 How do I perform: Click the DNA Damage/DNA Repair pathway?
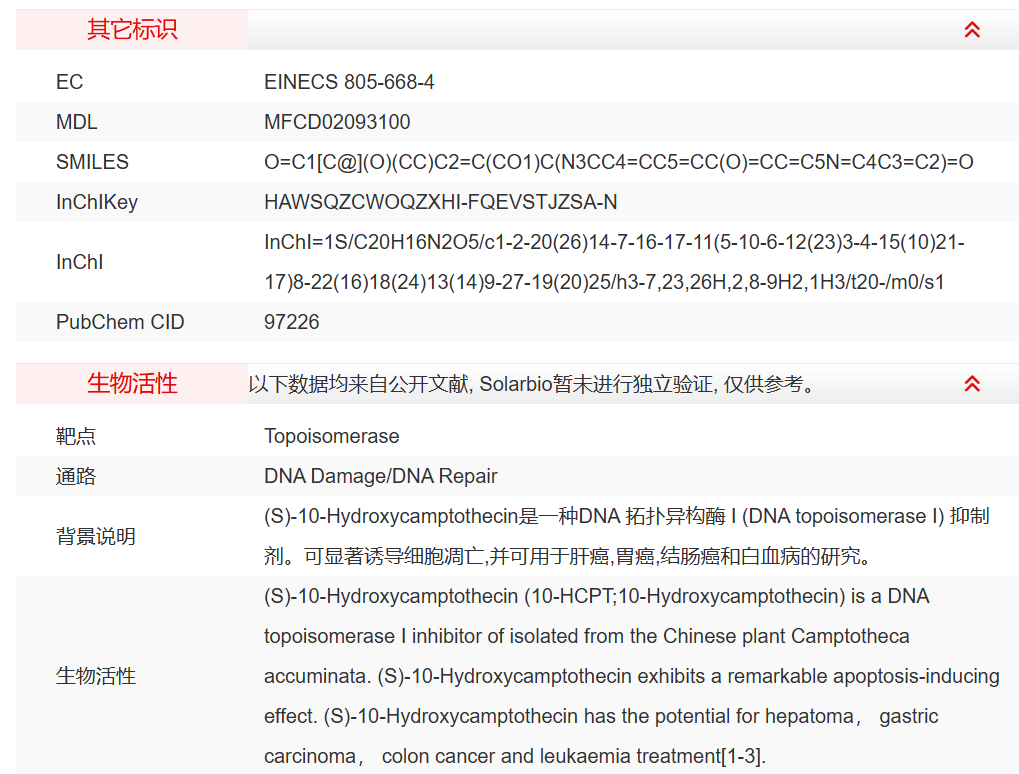tap(380, 476)
